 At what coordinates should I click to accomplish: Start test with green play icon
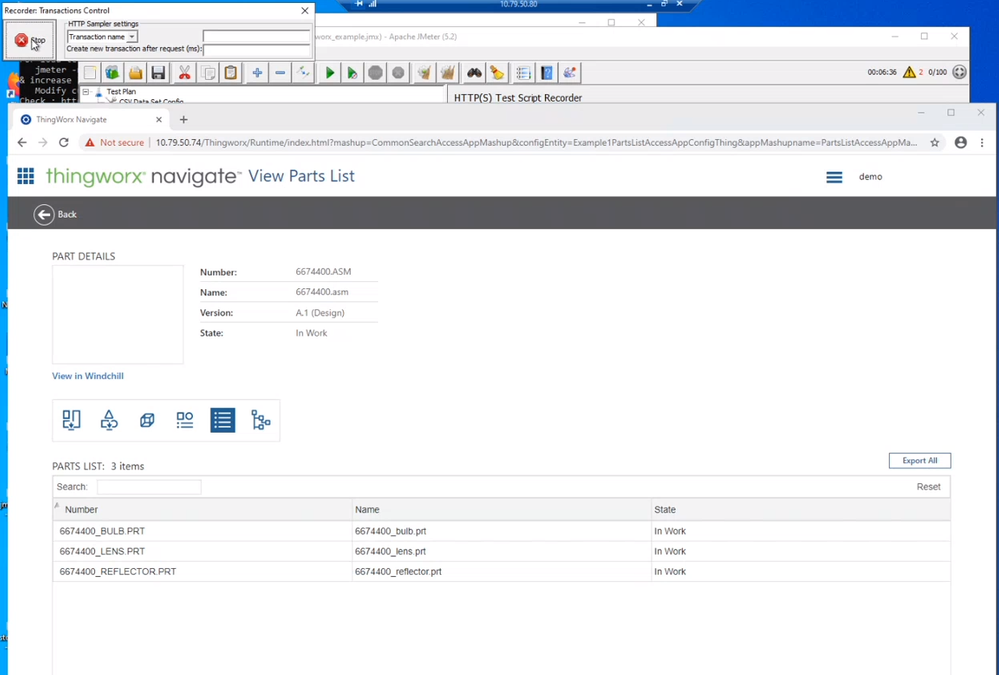tap(329, 73)
